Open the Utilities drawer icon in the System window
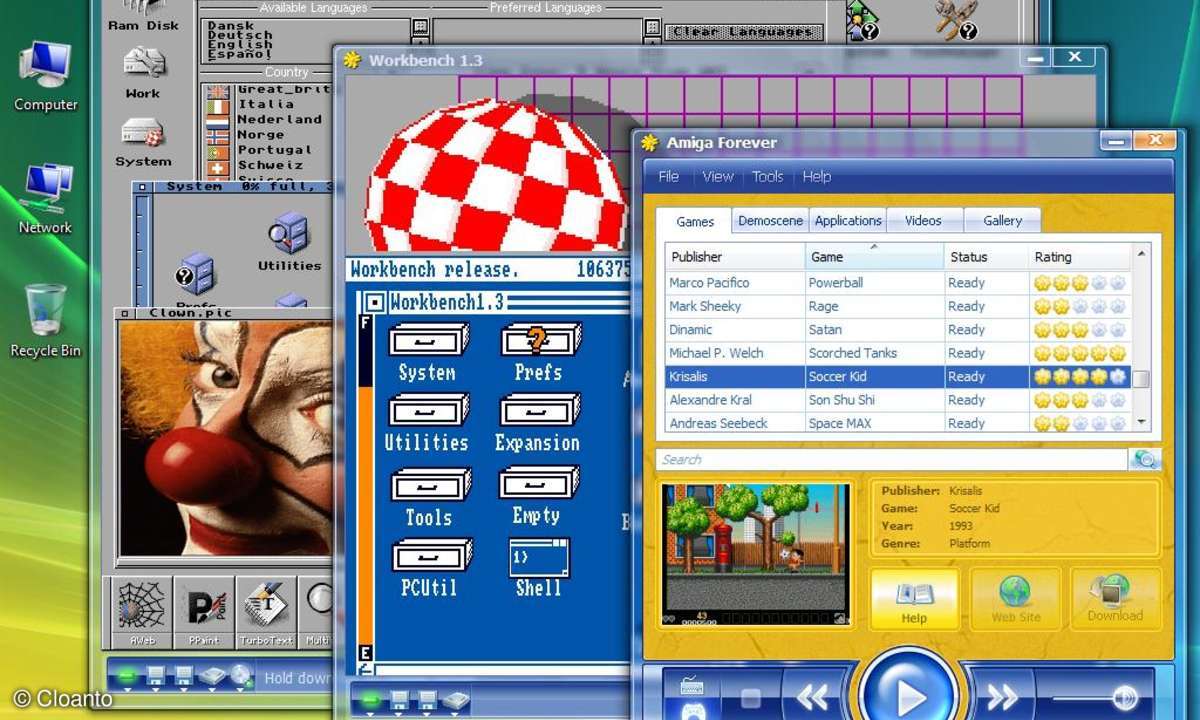 pos(289,241)
